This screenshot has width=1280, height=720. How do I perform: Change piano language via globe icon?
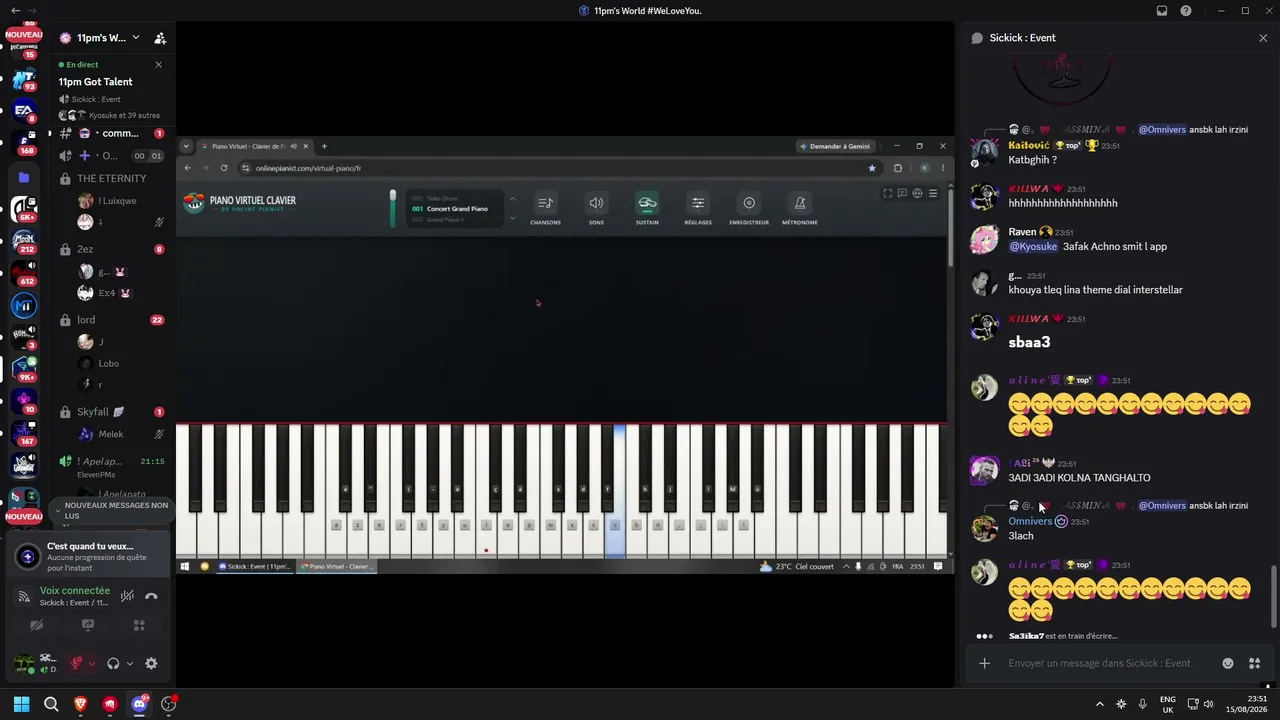[917, 193]
